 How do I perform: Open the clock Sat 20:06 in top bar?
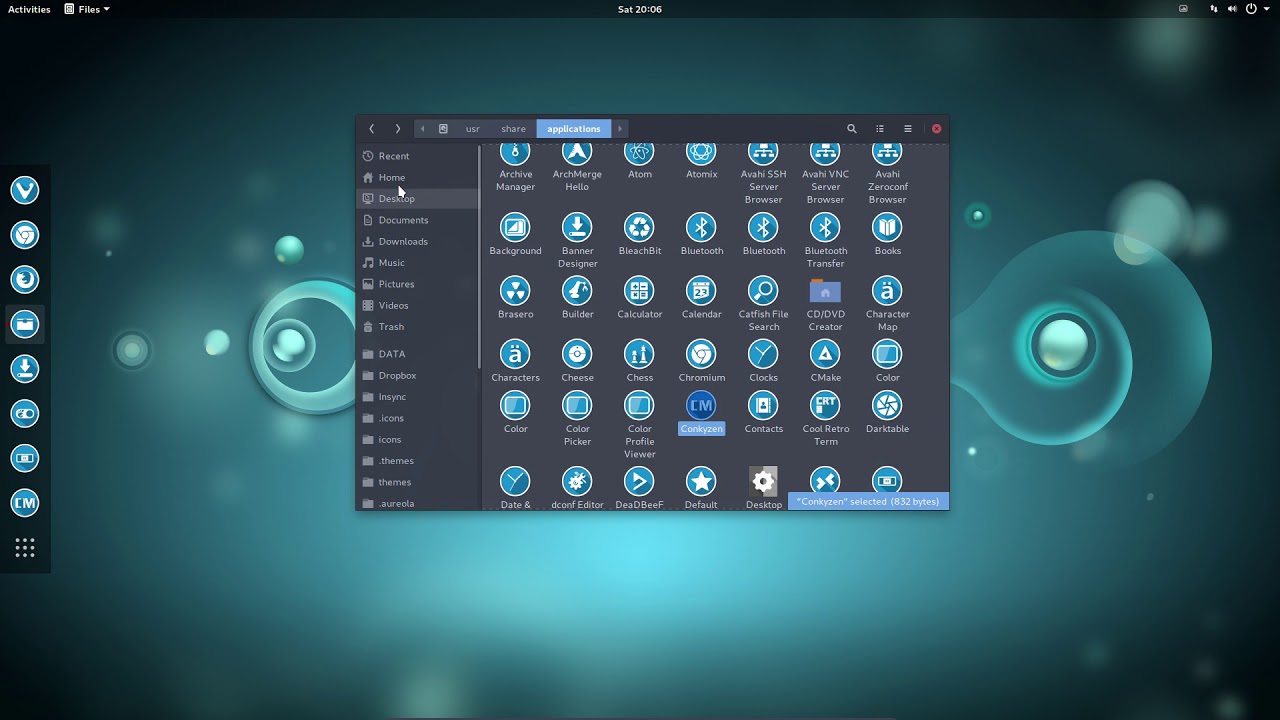640,9
